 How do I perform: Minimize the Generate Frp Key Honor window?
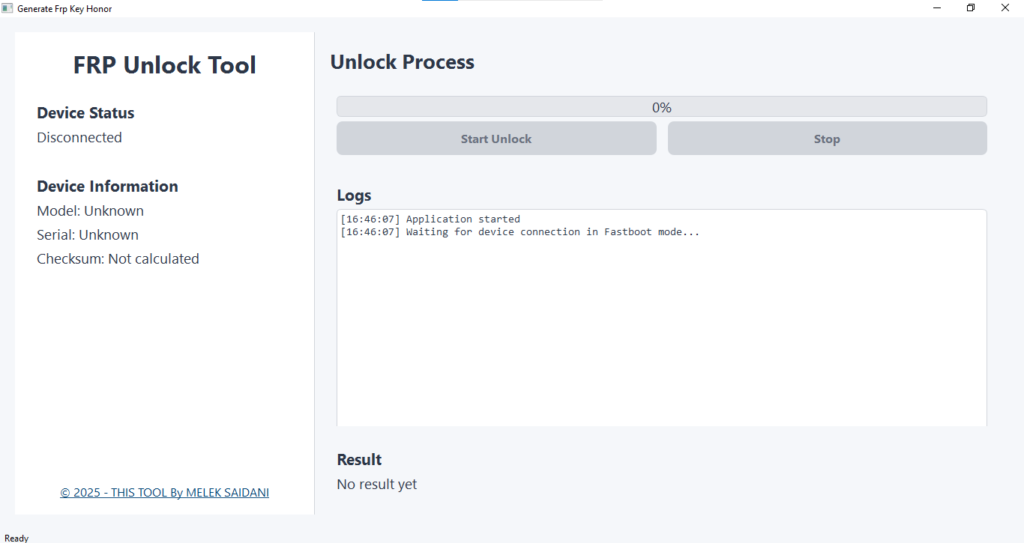point(937,8)
